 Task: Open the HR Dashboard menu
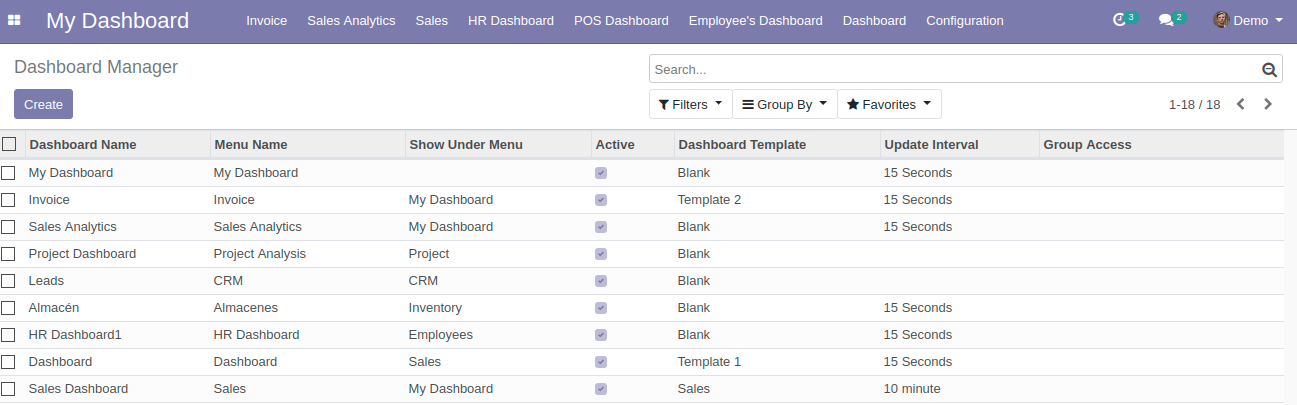pos(510,21)
